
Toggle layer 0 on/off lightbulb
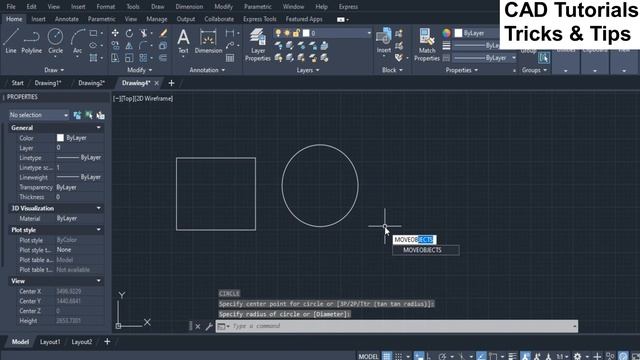tap(278, 33)
